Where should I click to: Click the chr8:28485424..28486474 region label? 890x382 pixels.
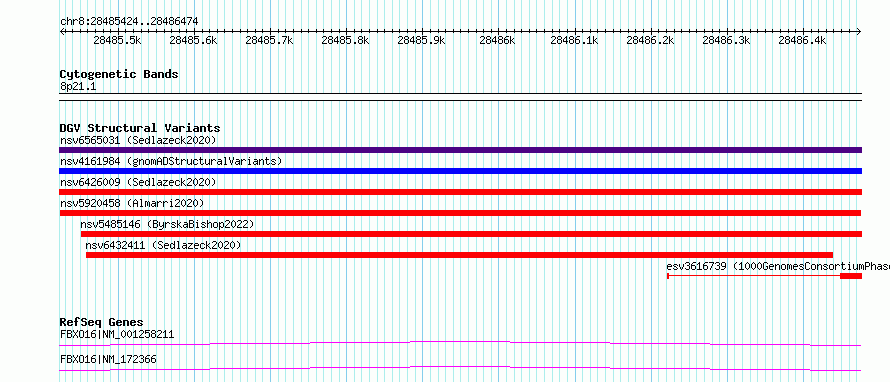click(x=129, y=22)
